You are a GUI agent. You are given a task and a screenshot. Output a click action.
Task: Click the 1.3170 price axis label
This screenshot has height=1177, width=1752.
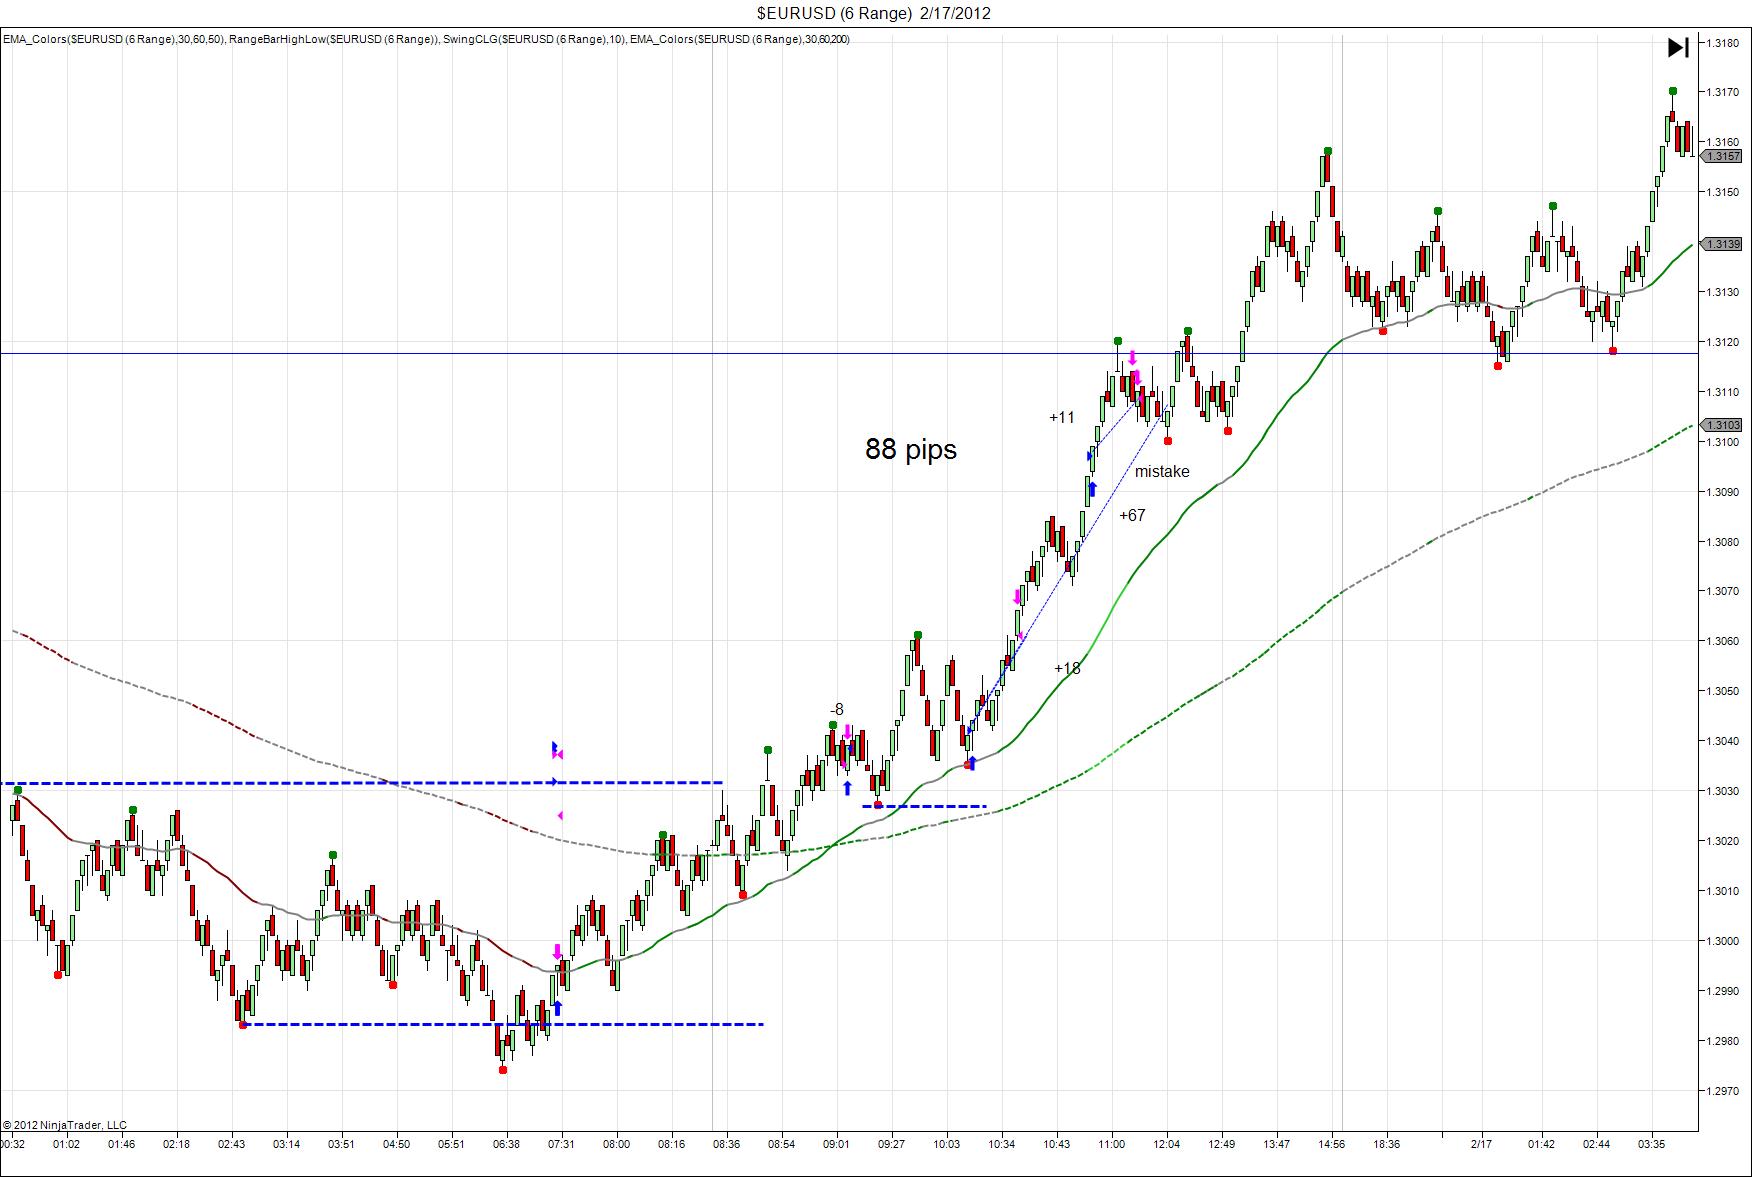point(1724,93)
